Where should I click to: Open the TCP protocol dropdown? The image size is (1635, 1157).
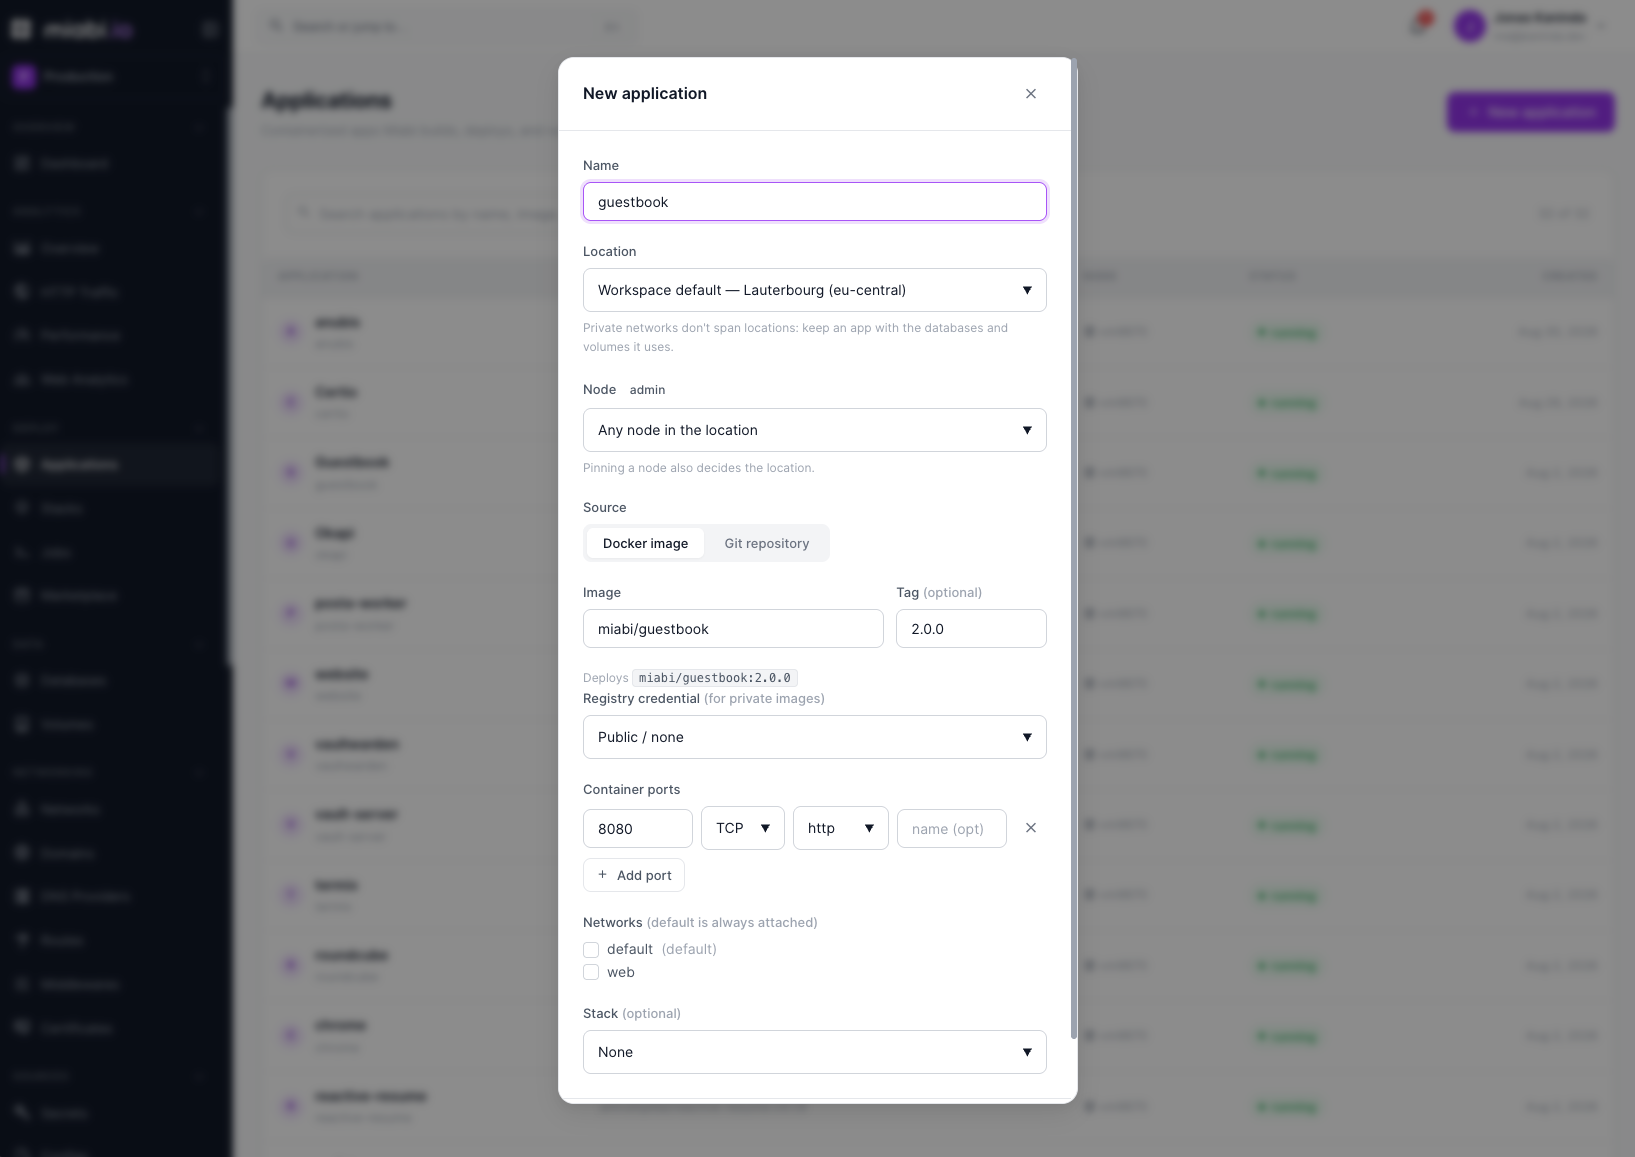[x=743, y=828]
